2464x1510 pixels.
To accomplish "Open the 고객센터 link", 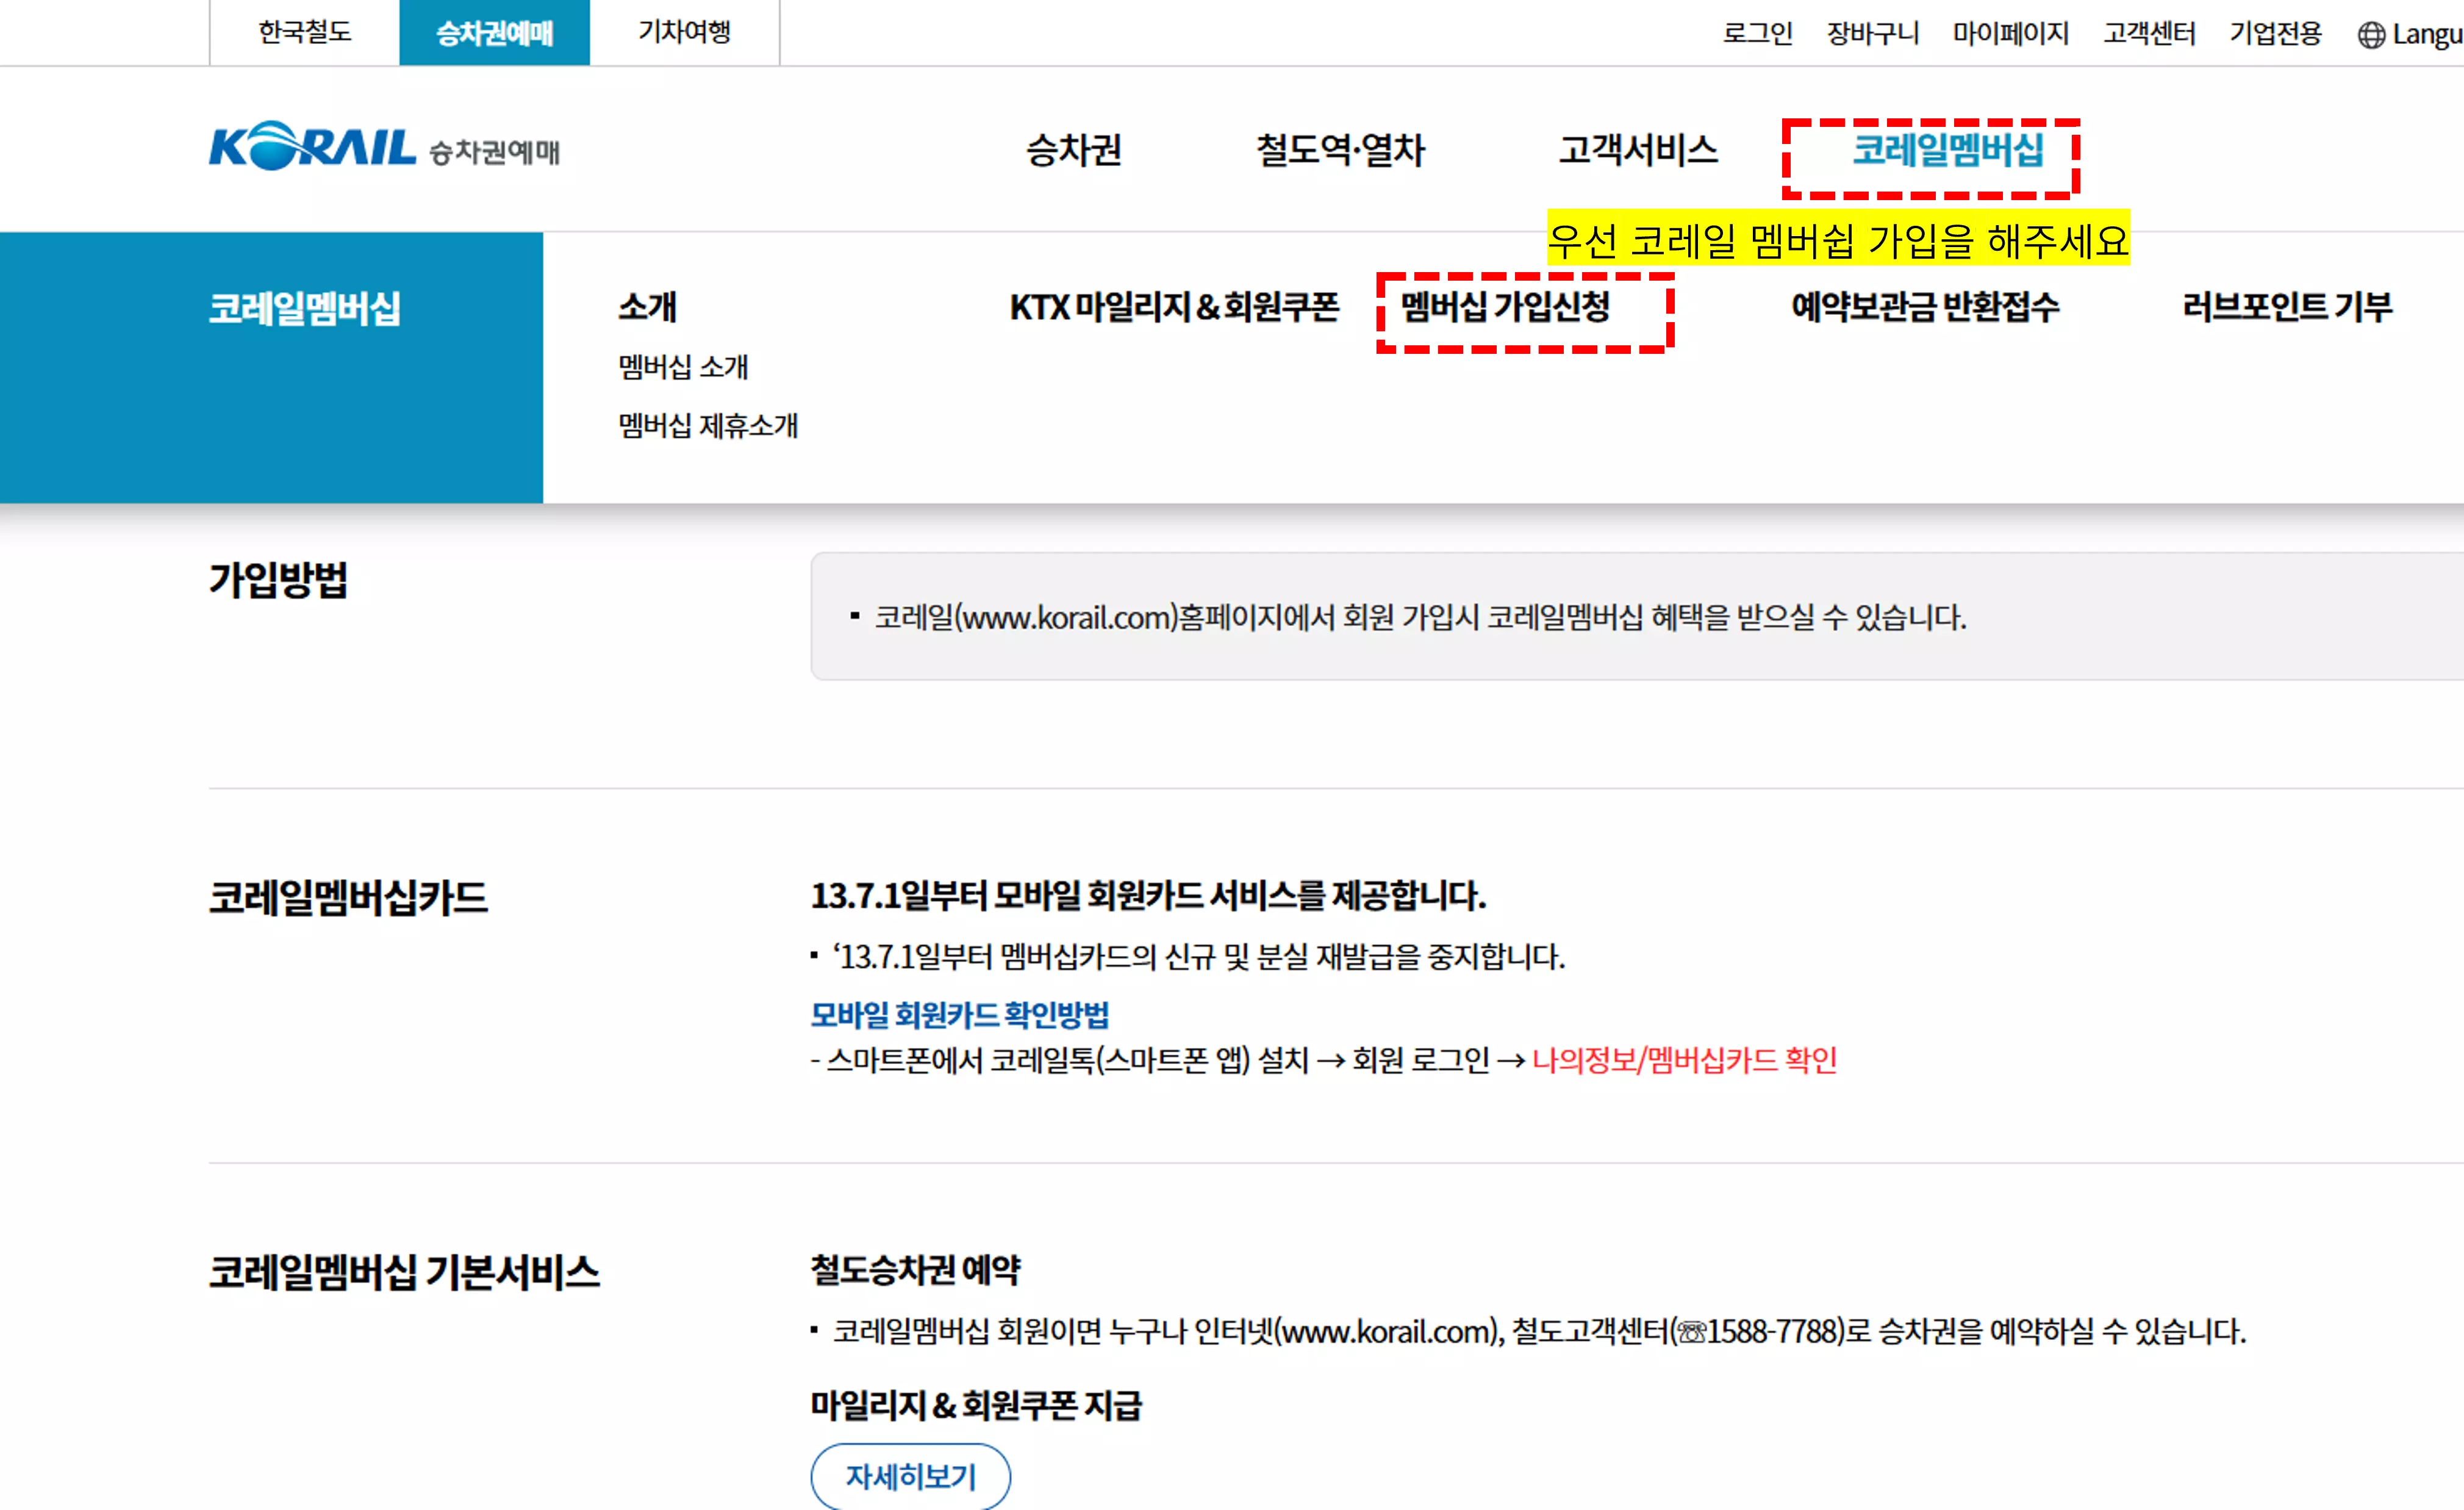I will click(2149, 34).
